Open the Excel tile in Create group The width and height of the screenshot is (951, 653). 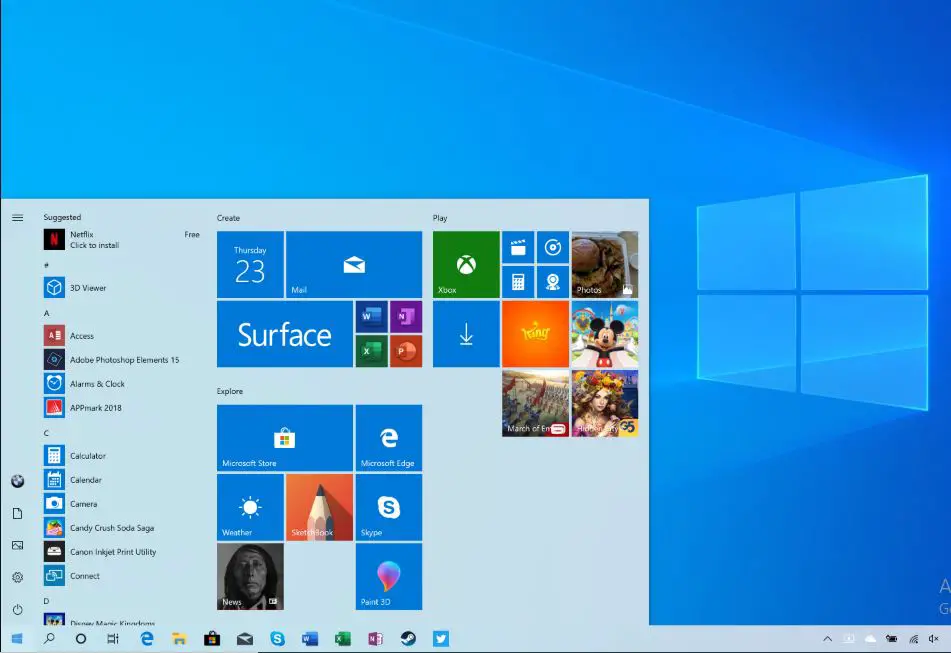(371, 351)
